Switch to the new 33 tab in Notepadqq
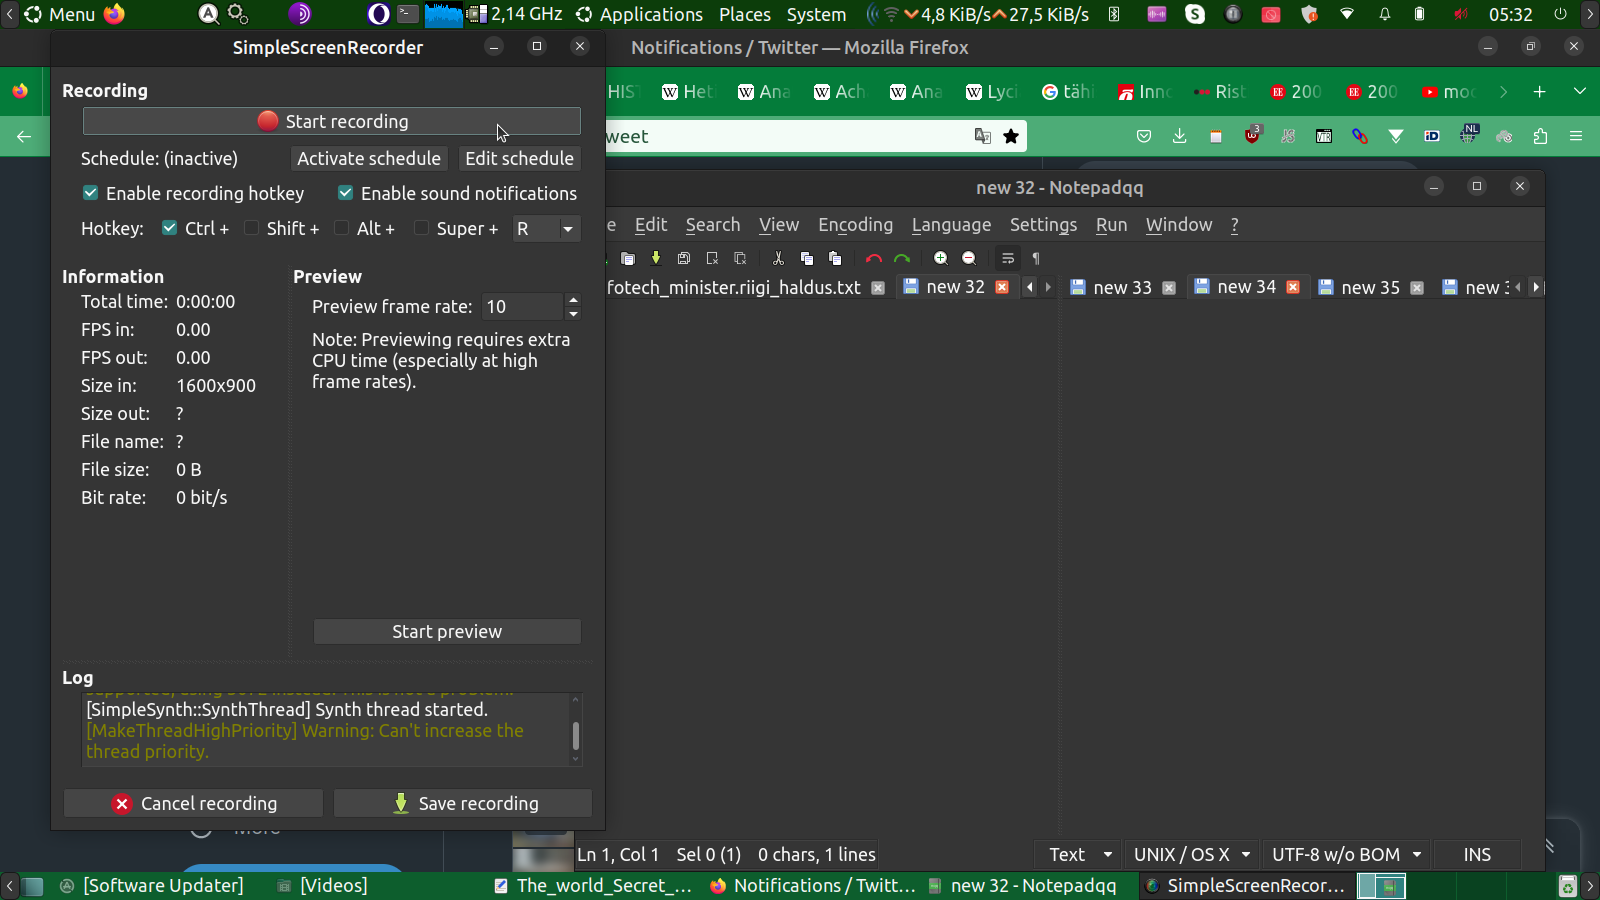 click(1122, 287)
